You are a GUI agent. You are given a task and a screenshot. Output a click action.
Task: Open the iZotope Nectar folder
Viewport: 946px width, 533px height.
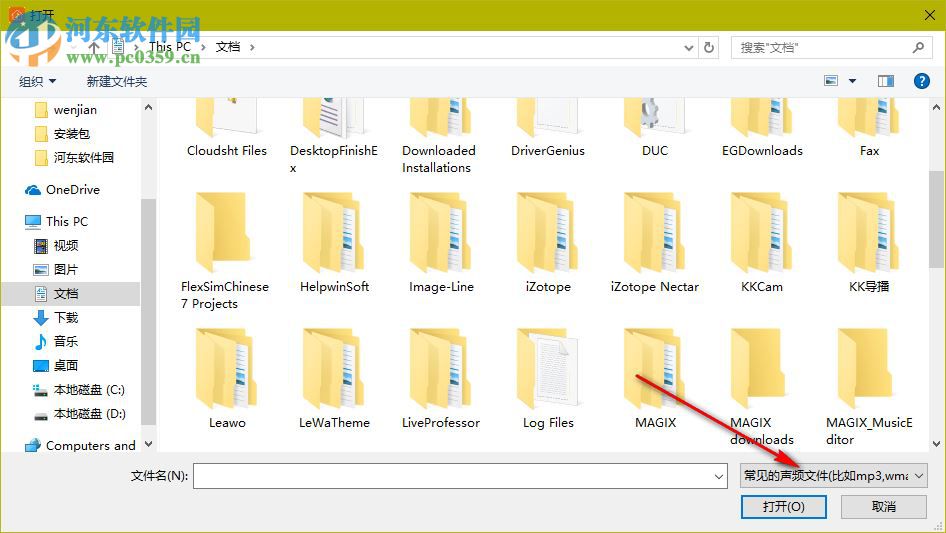(x=655, y=243)
